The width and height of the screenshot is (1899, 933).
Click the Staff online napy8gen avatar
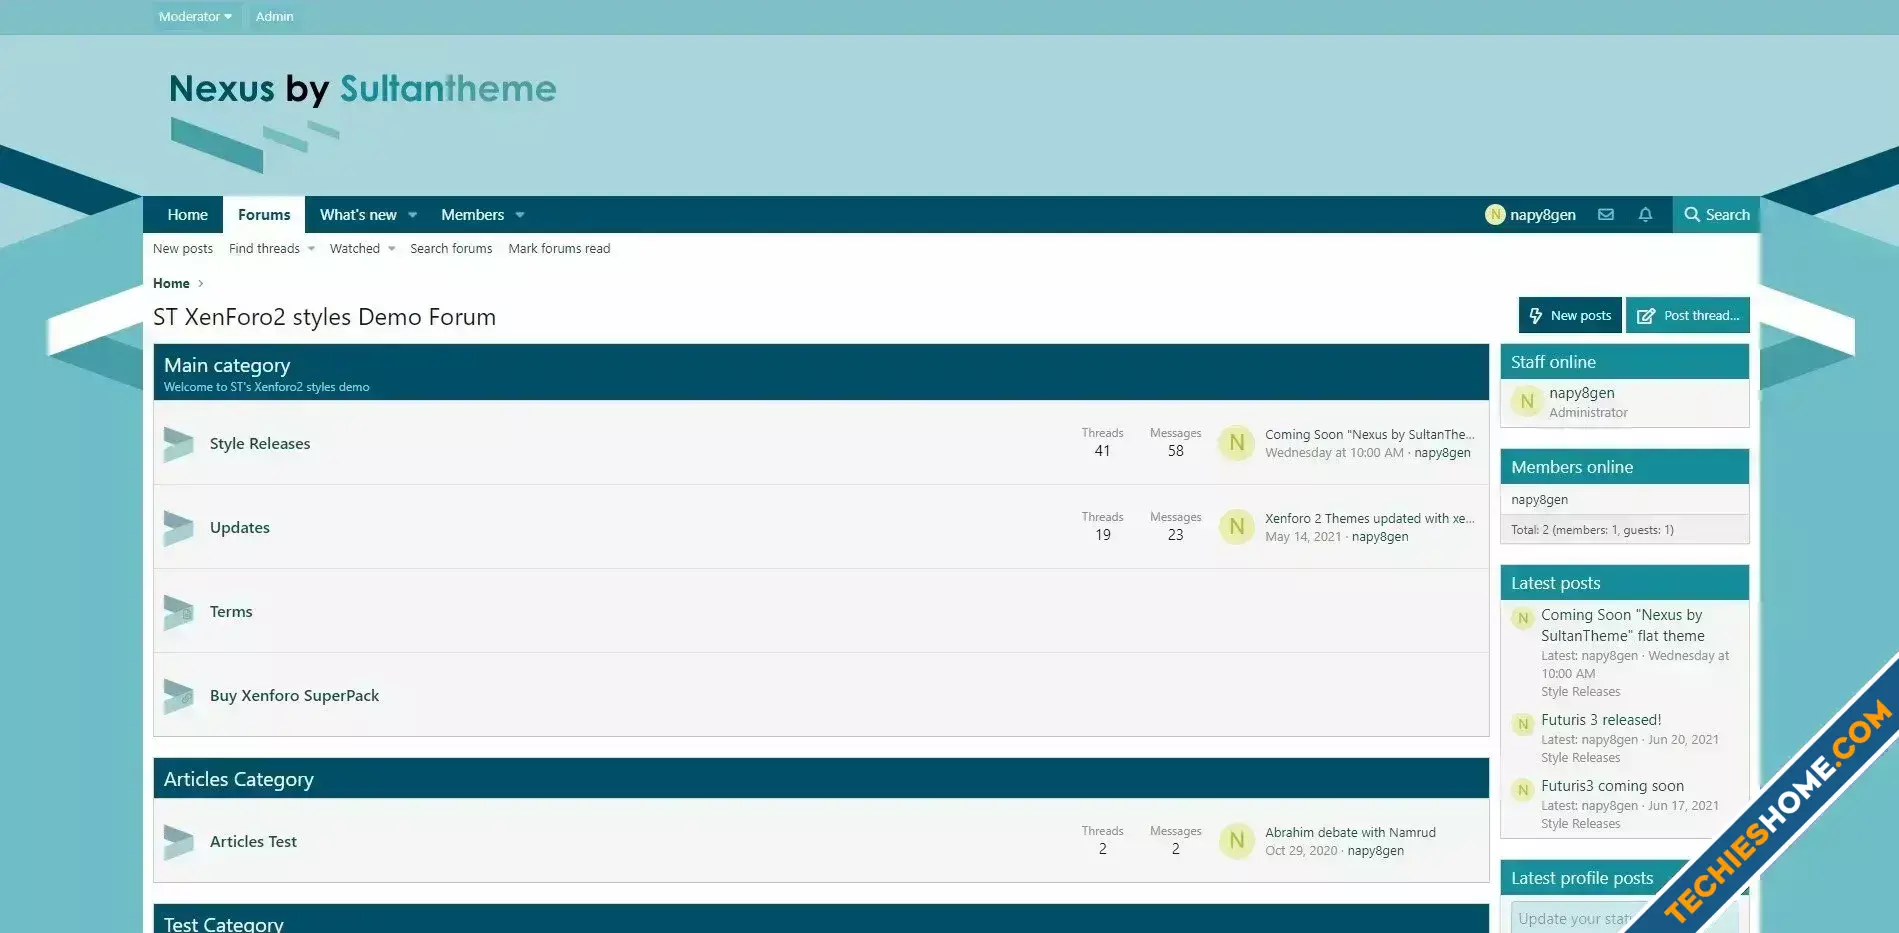(1526, 402)
